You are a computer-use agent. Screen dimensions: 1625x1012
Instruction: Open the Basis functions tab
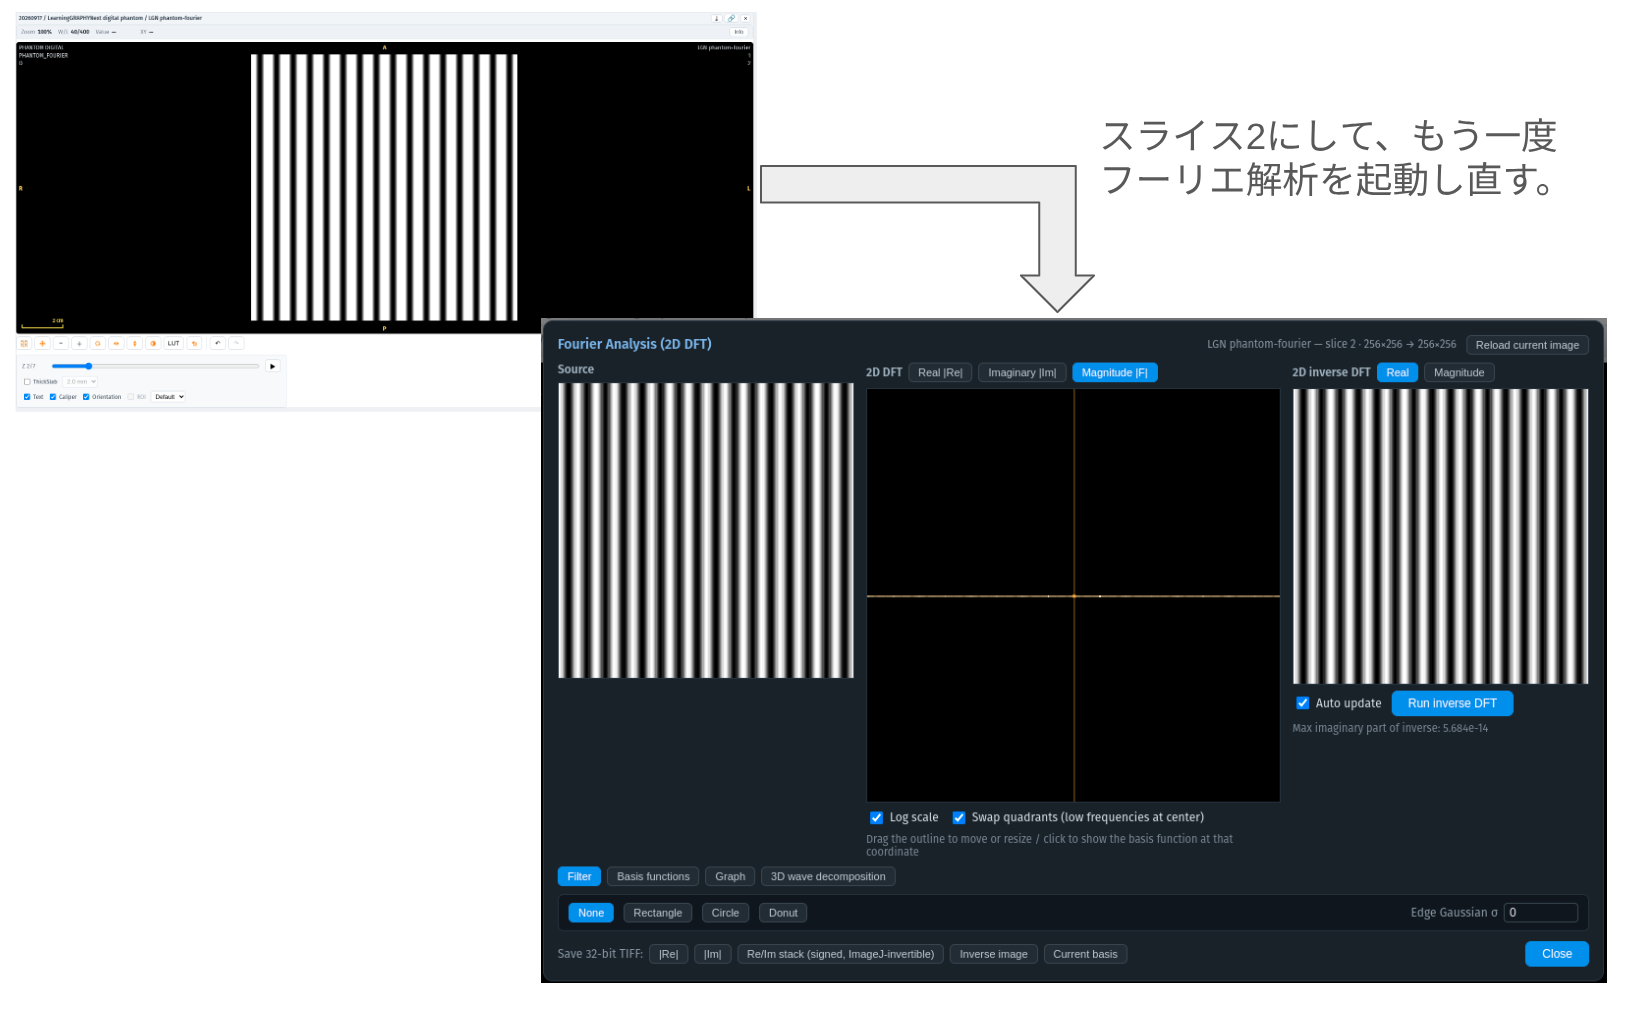[x=653, y=876]
